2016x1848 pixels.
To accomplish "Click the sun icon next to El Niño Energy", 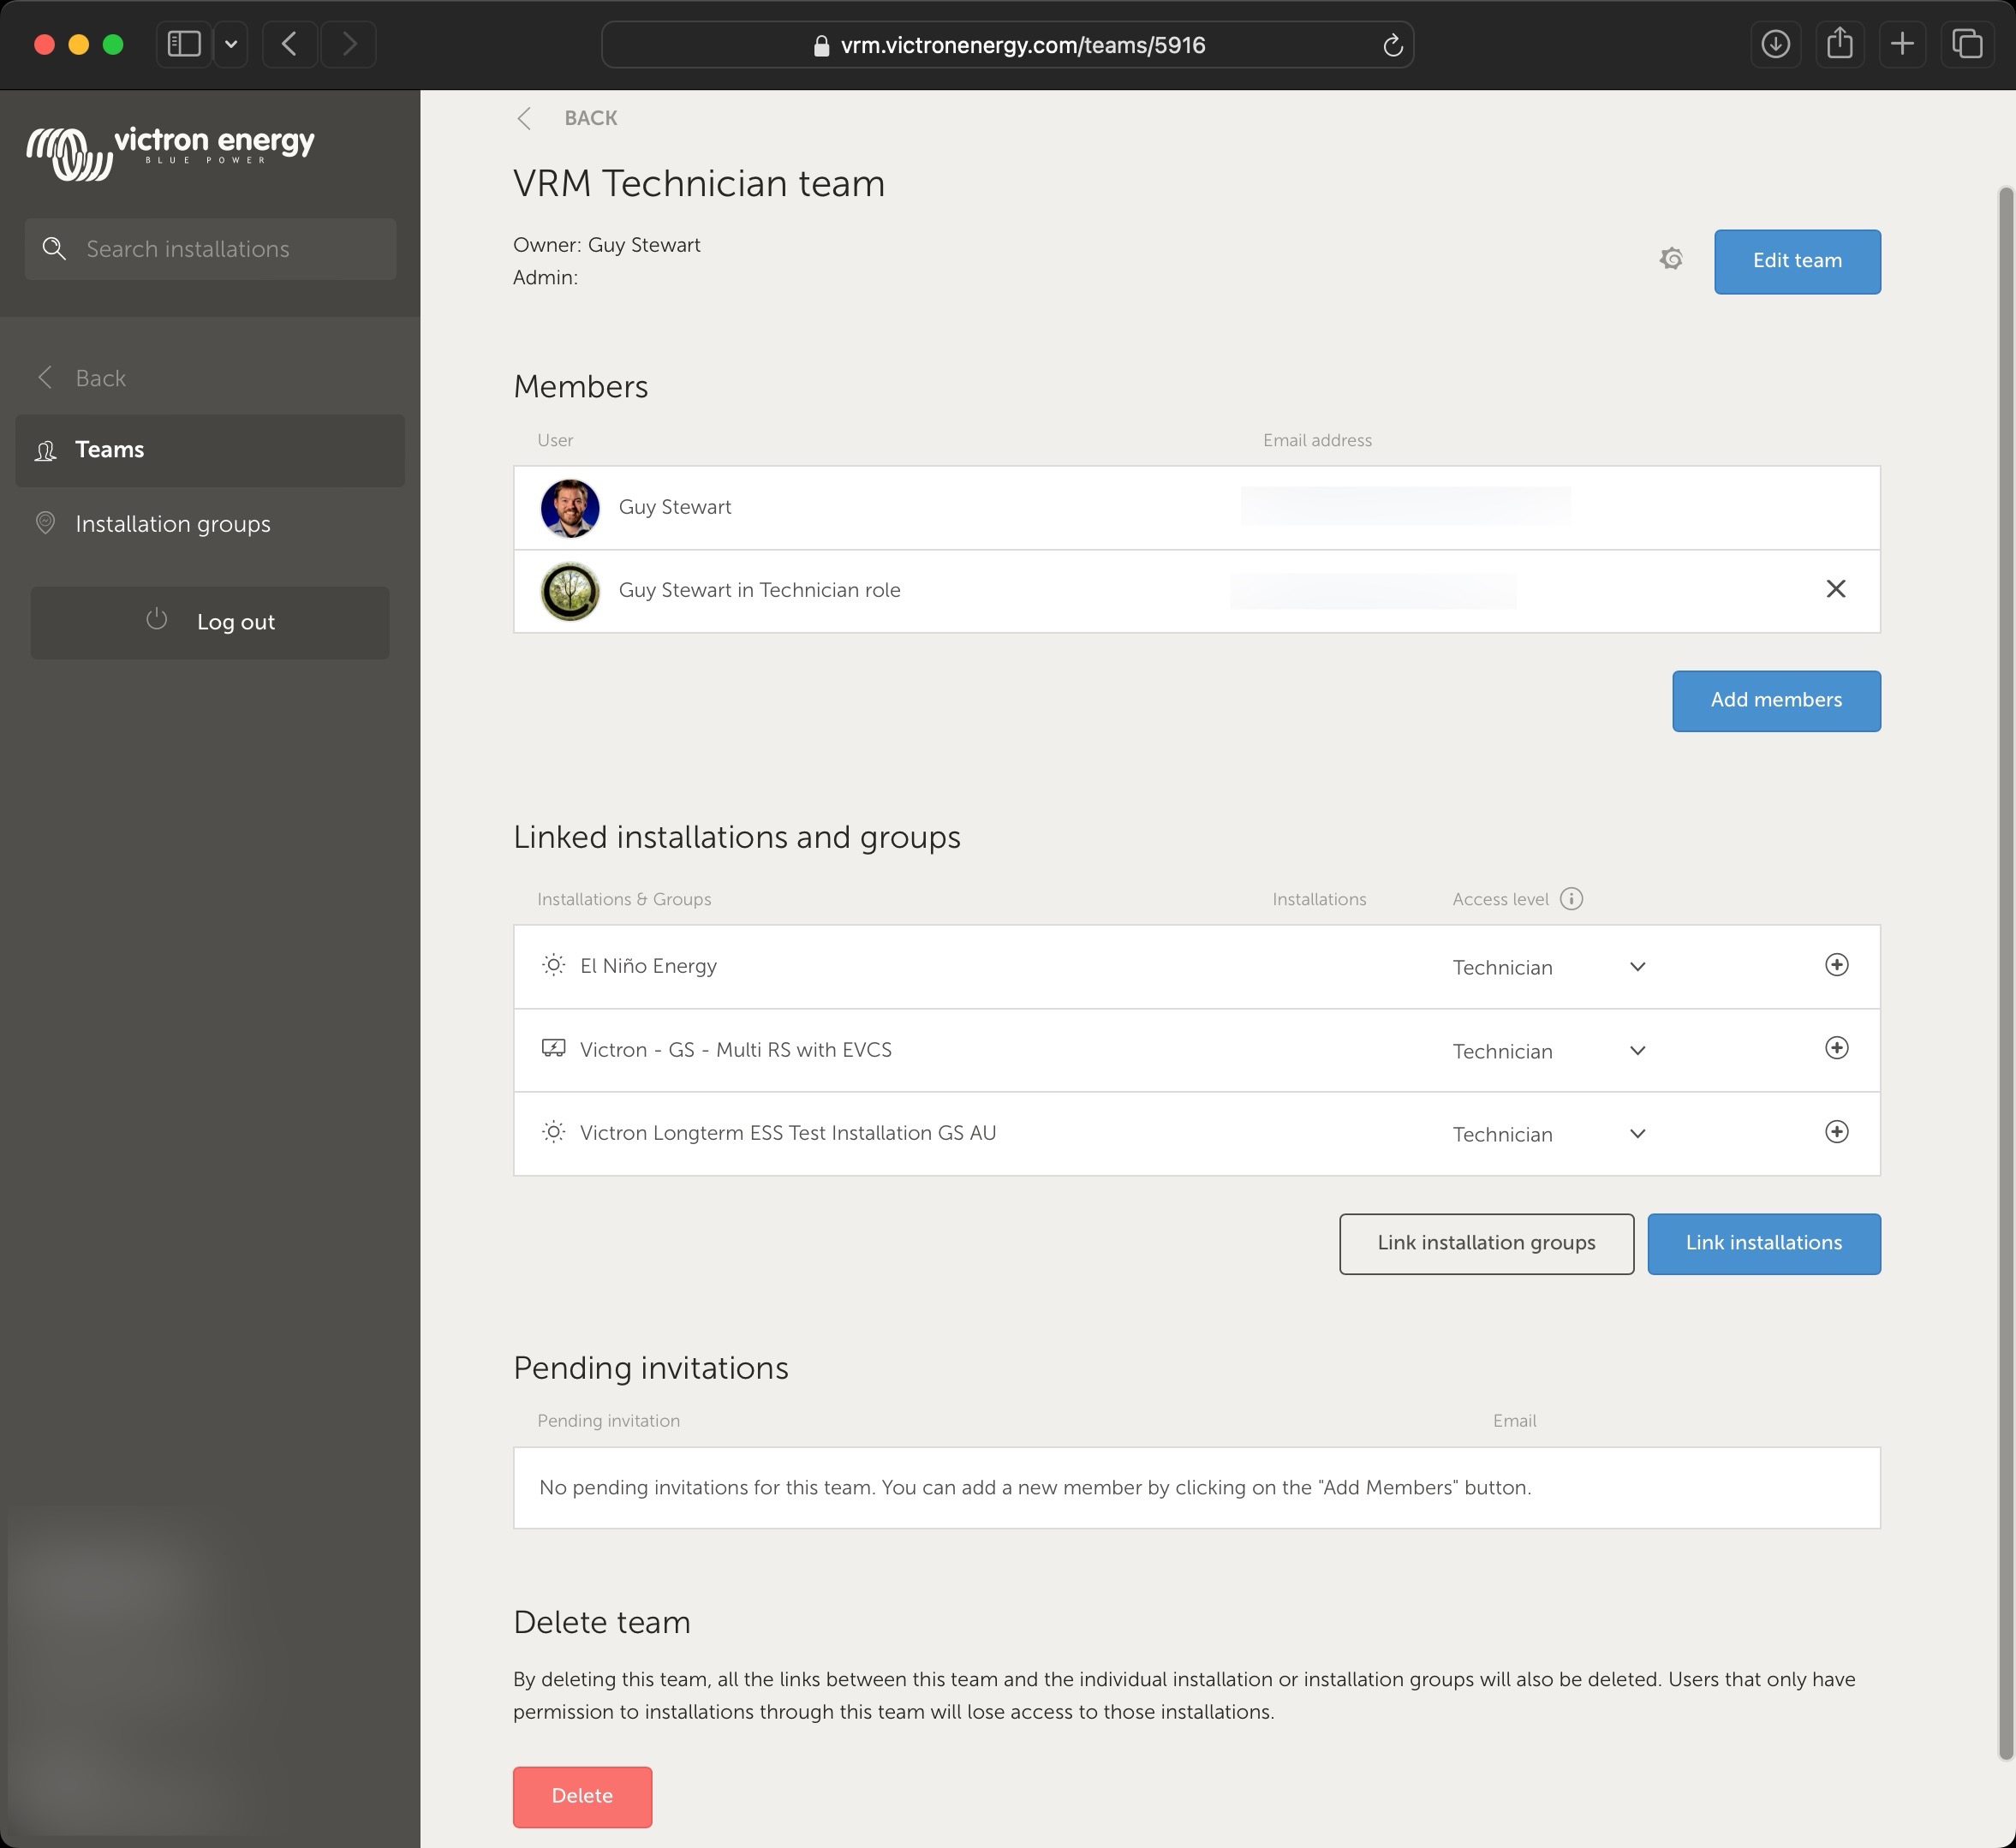I will [553, 964].
